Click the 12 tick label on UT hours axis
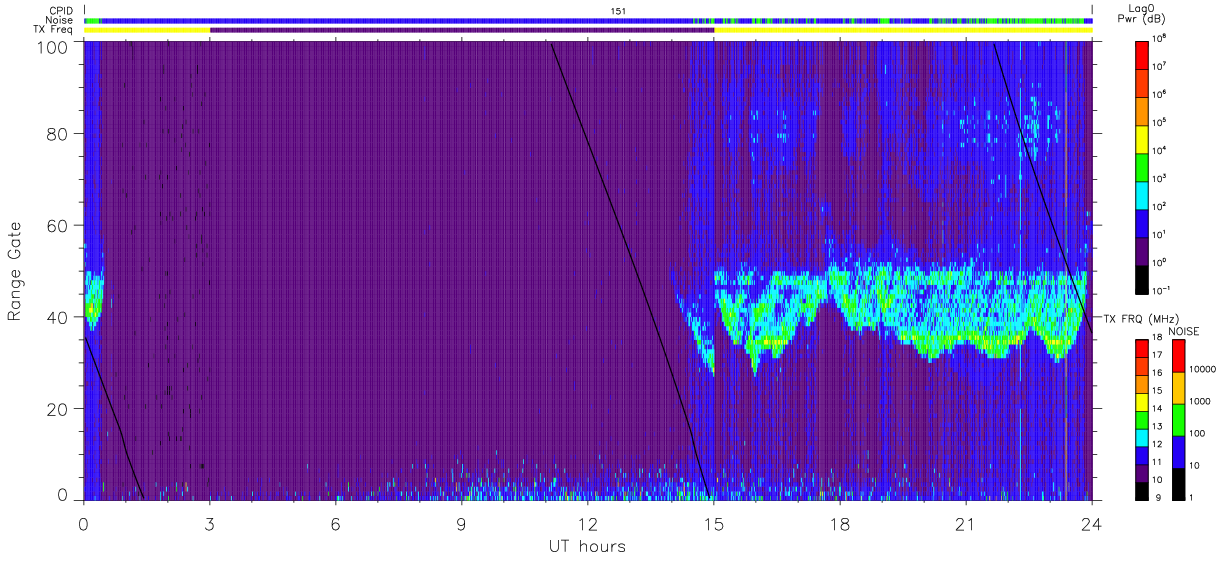 pyautogui.click(x=588, y=525)
